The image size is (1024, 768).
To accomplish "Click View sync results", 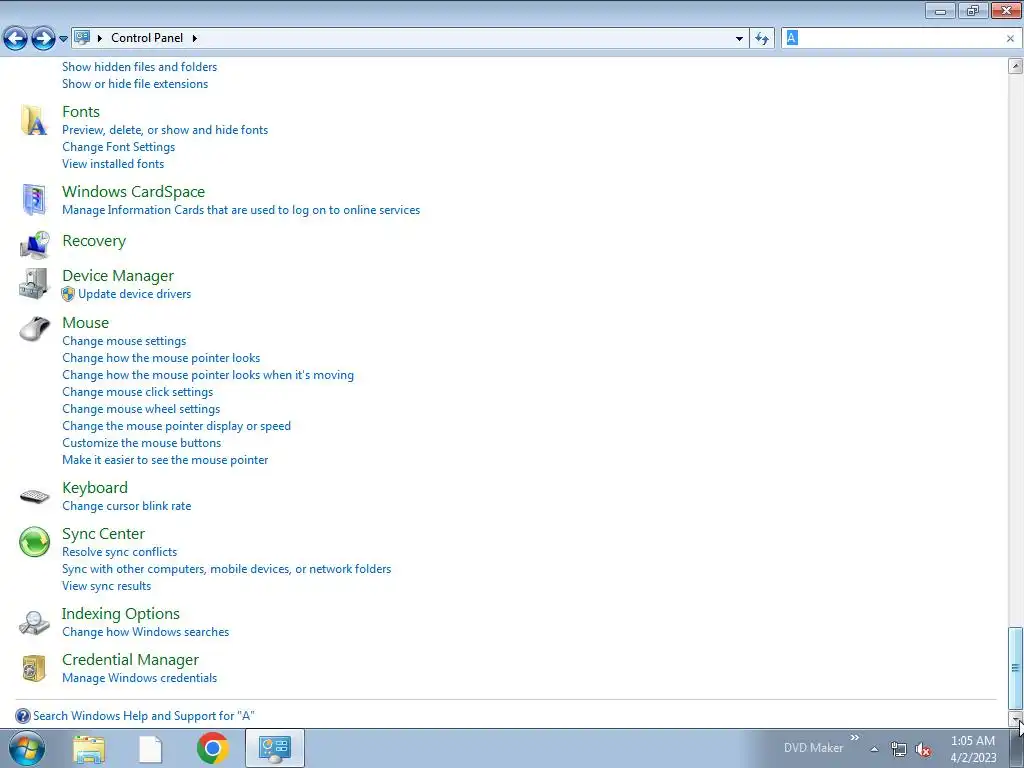I will coord(106,586).
